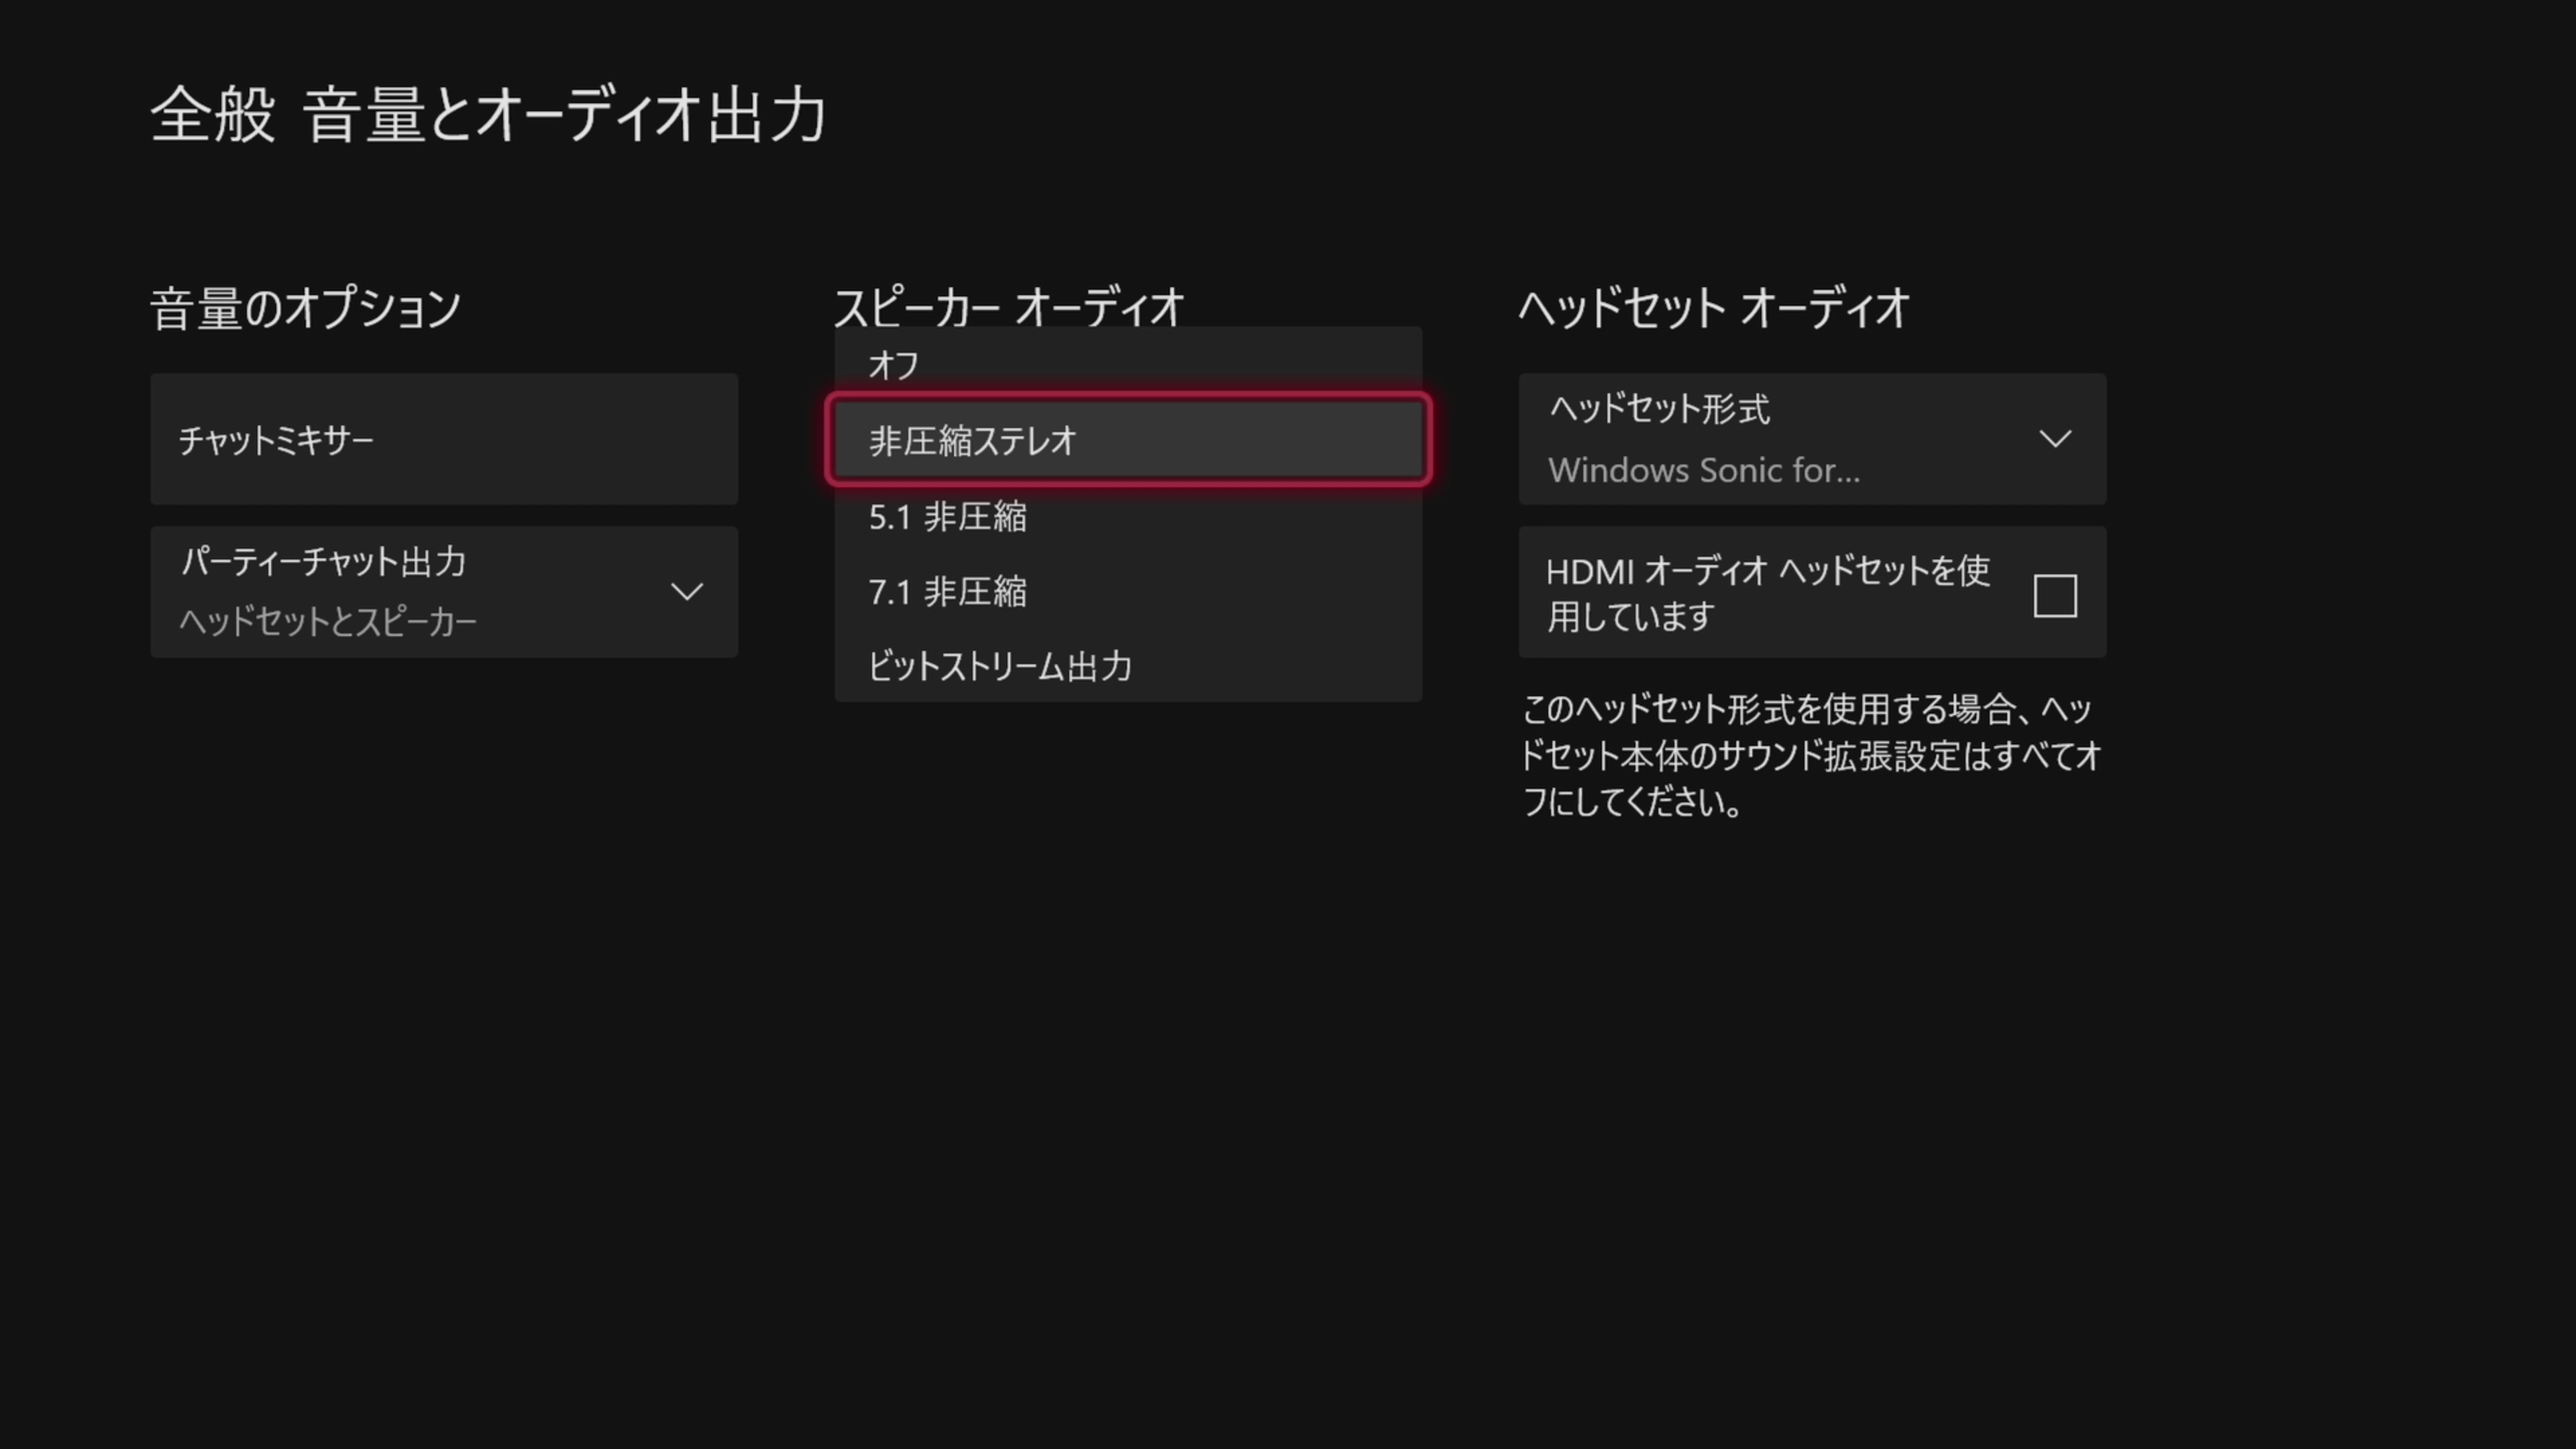Open ヘッドセット形式 dropdown

1811,440
